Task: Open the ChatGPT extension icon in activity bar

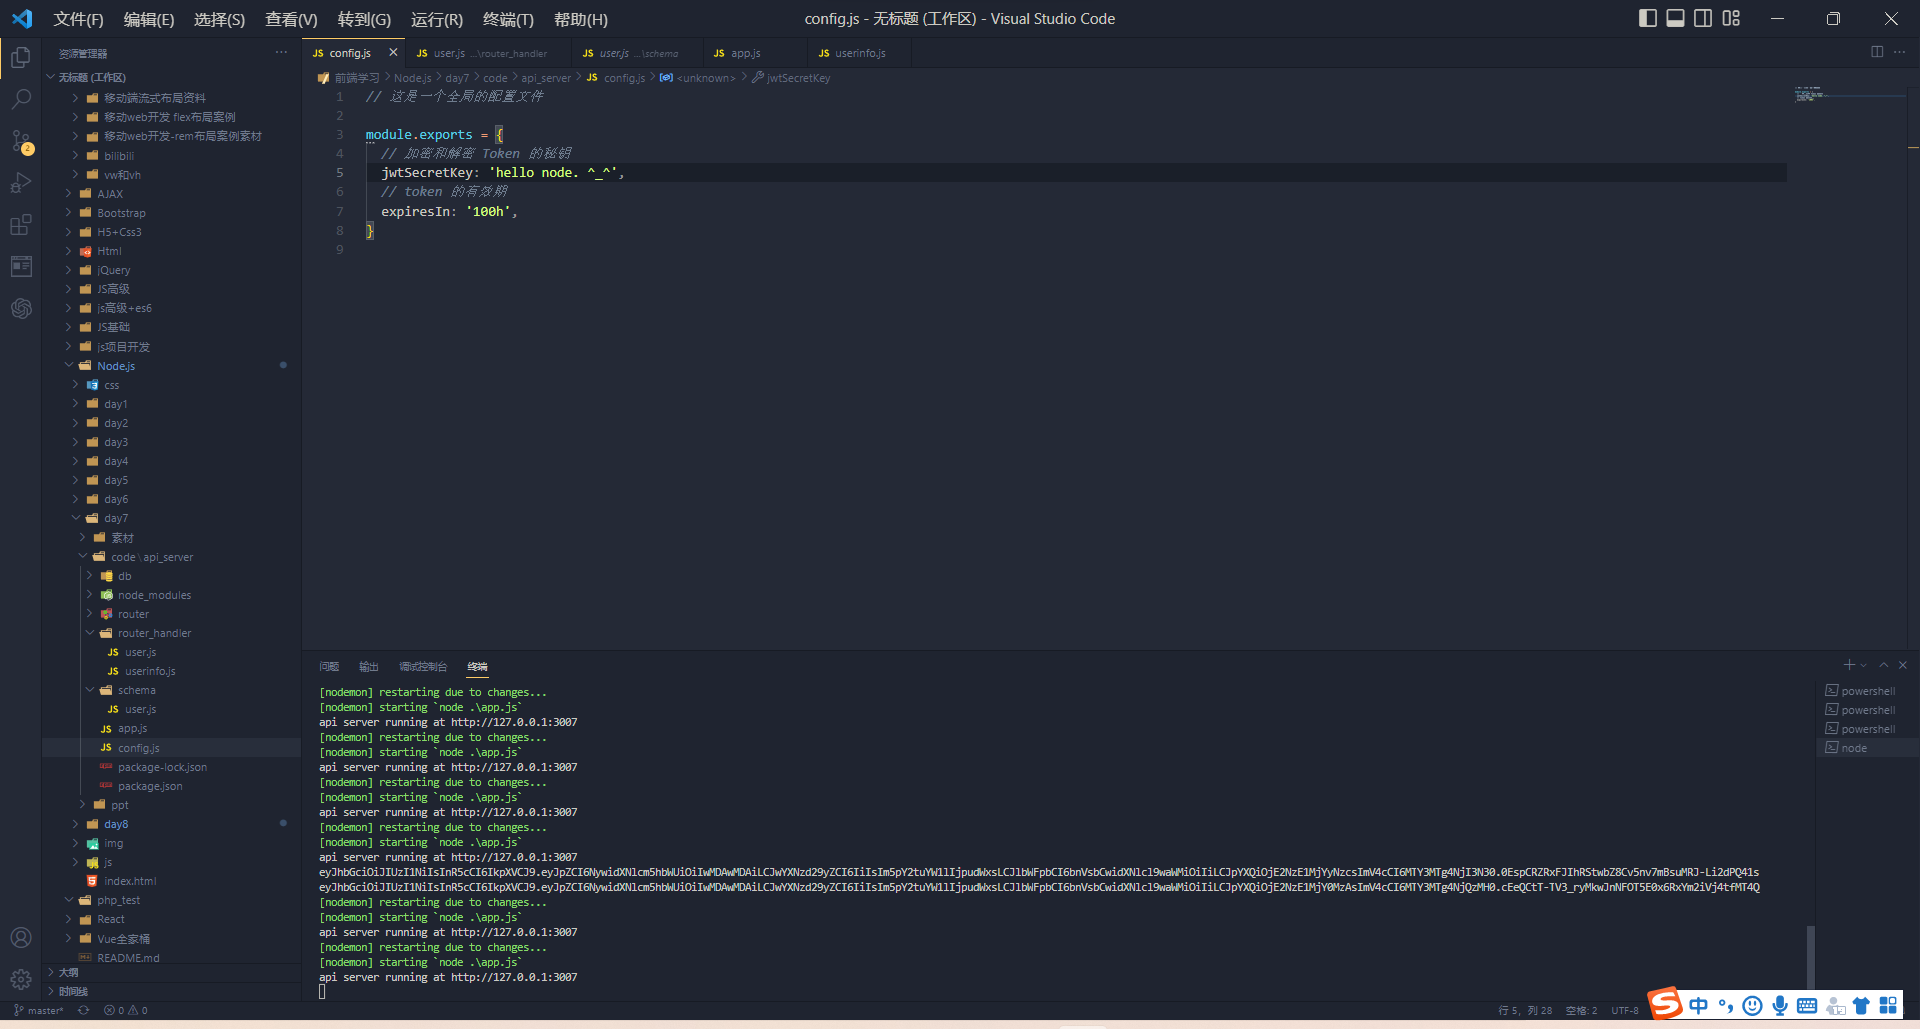Action: coord(21,308)
